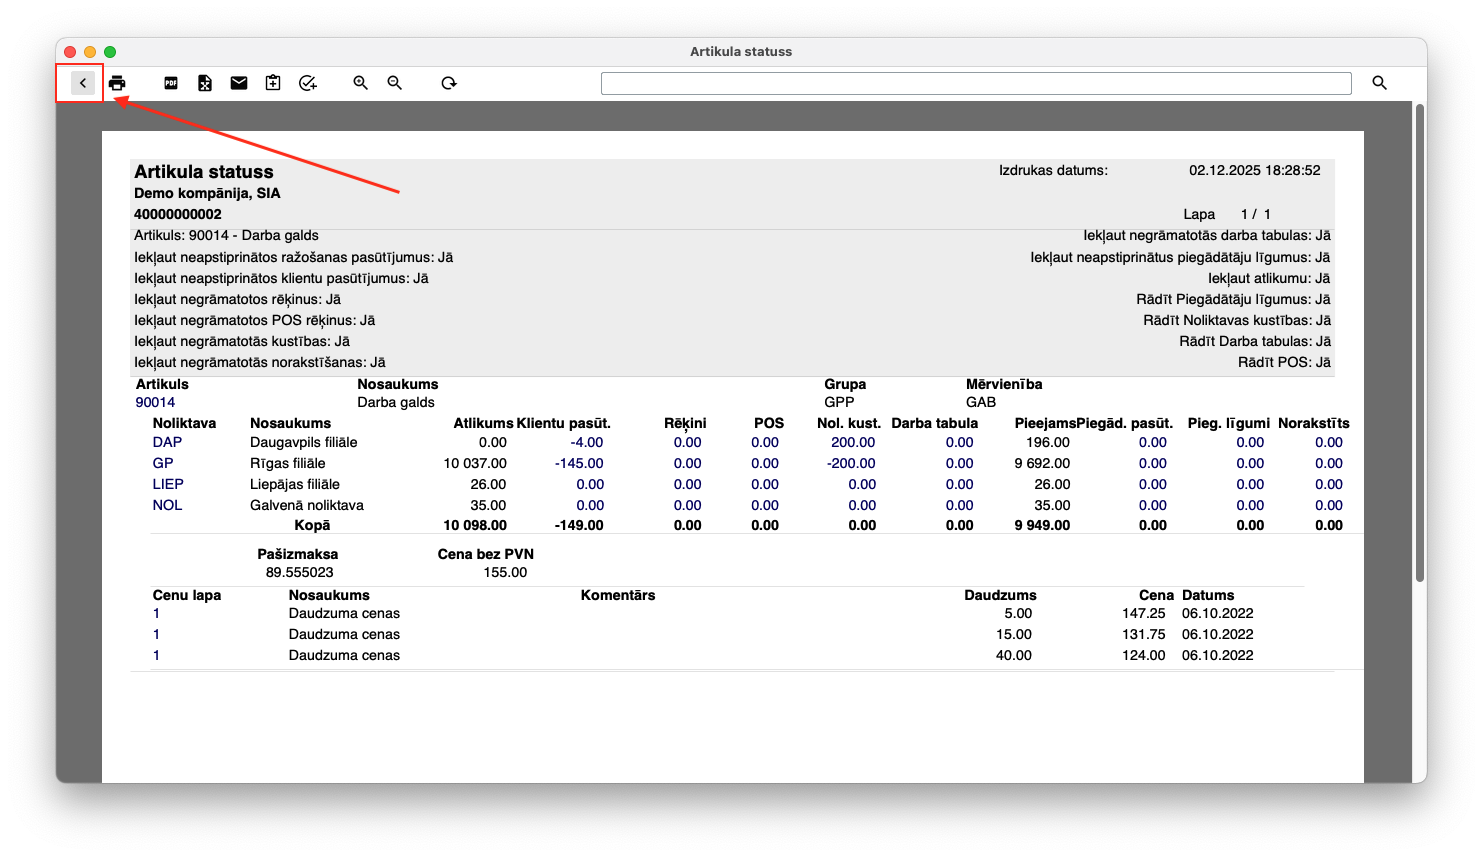Viewport: 1483px width, 857px height.
Task: Open the LIEP warehouse link
Action: 168,484
